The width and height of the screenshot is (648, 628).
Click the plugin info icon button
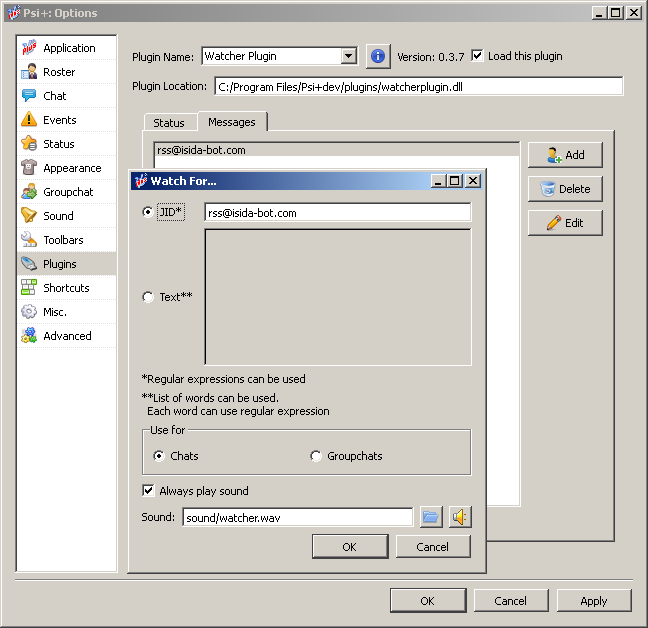point(377,56)
